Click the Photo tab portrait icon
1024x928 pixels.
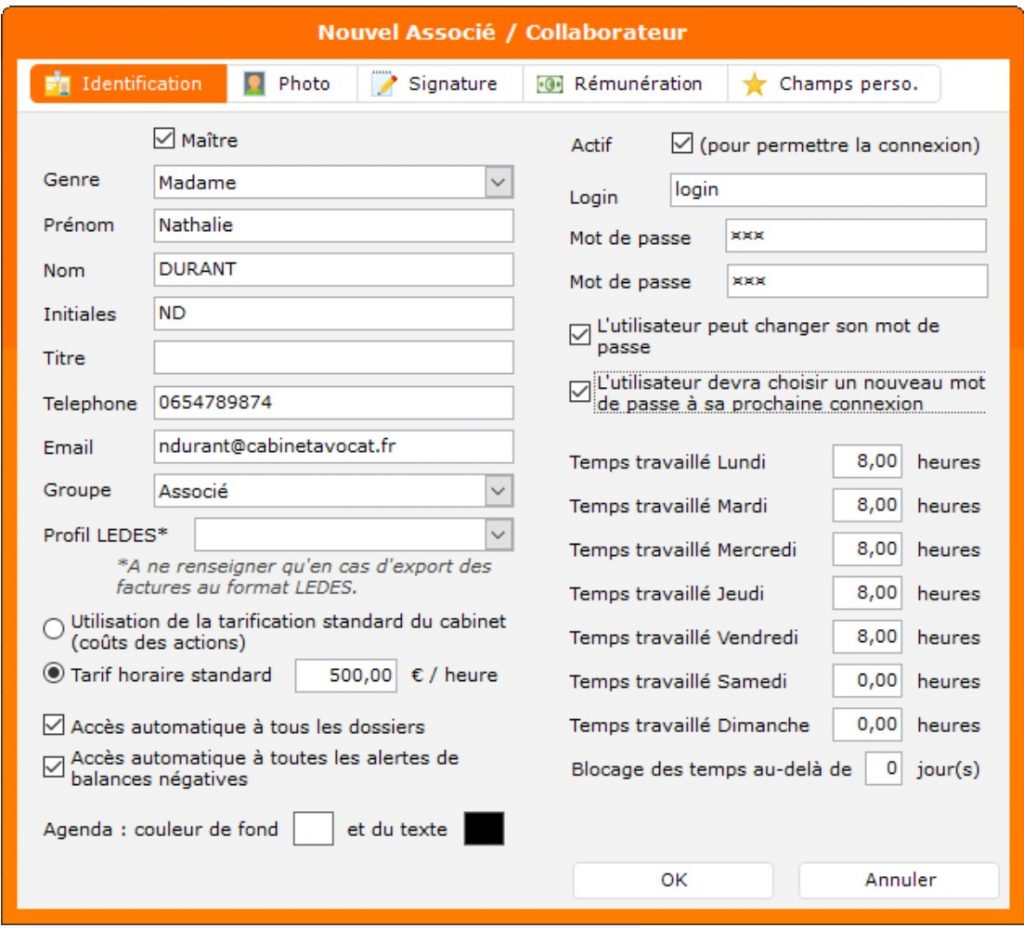254,84
